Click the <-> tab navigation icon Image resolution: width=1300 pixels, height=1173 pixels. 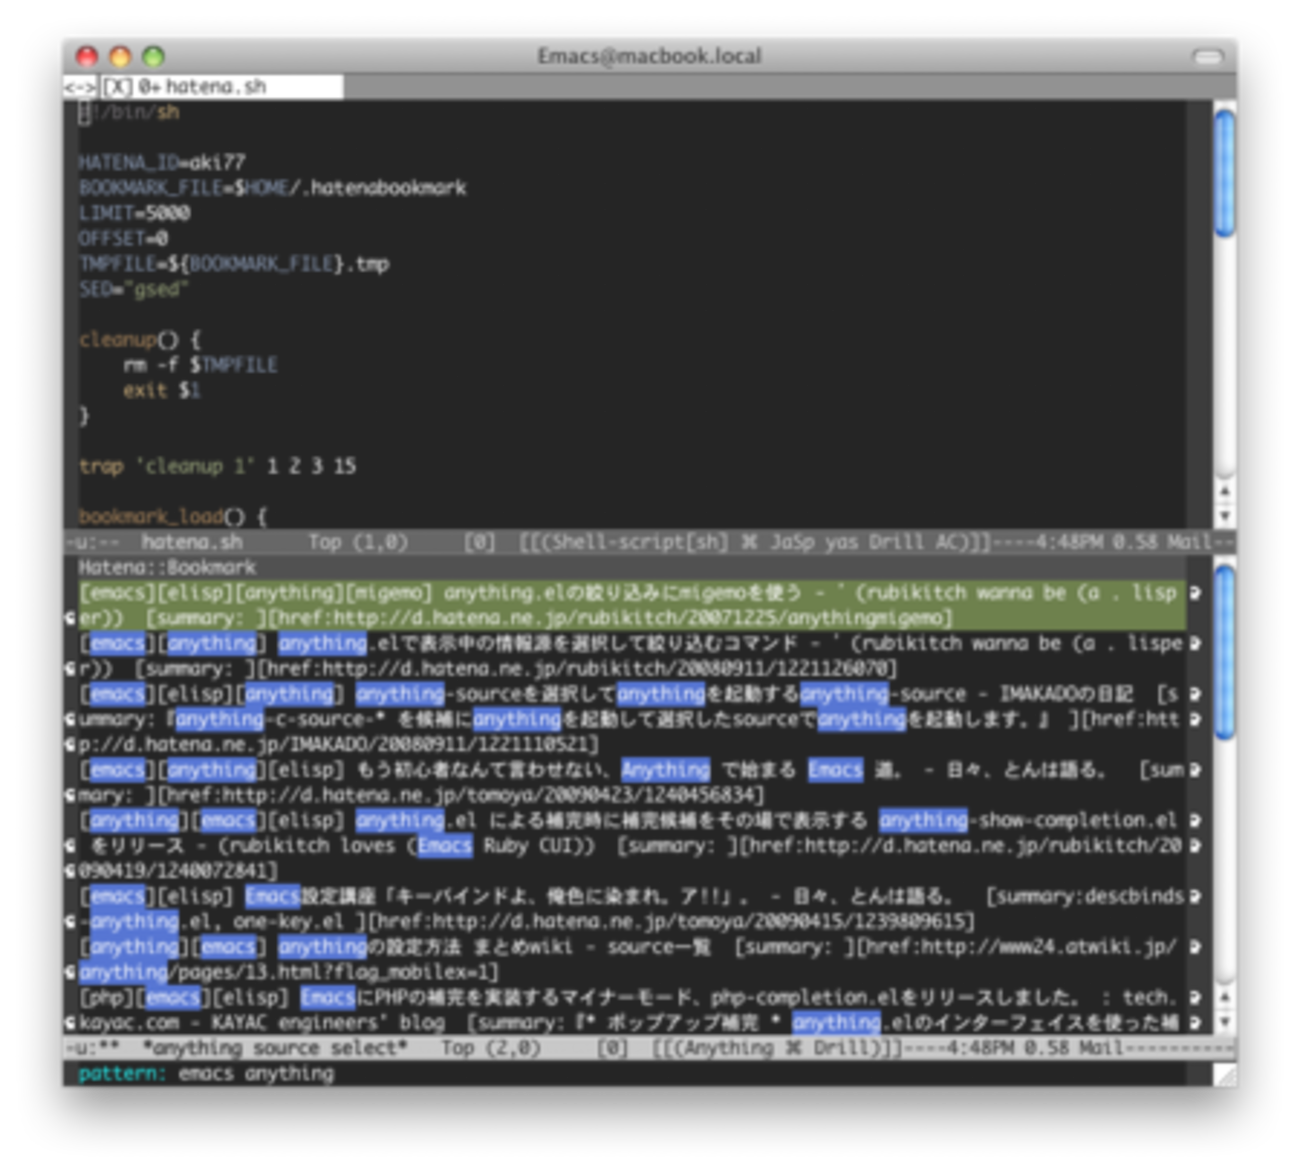(x=78, y=87)
